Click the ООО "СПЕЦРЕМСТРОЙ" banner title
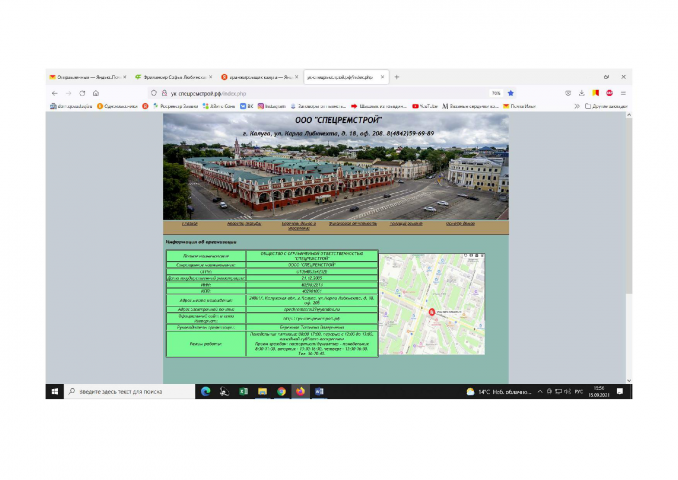678x480 pixels. pyautogui.click(x=338, y=120)
